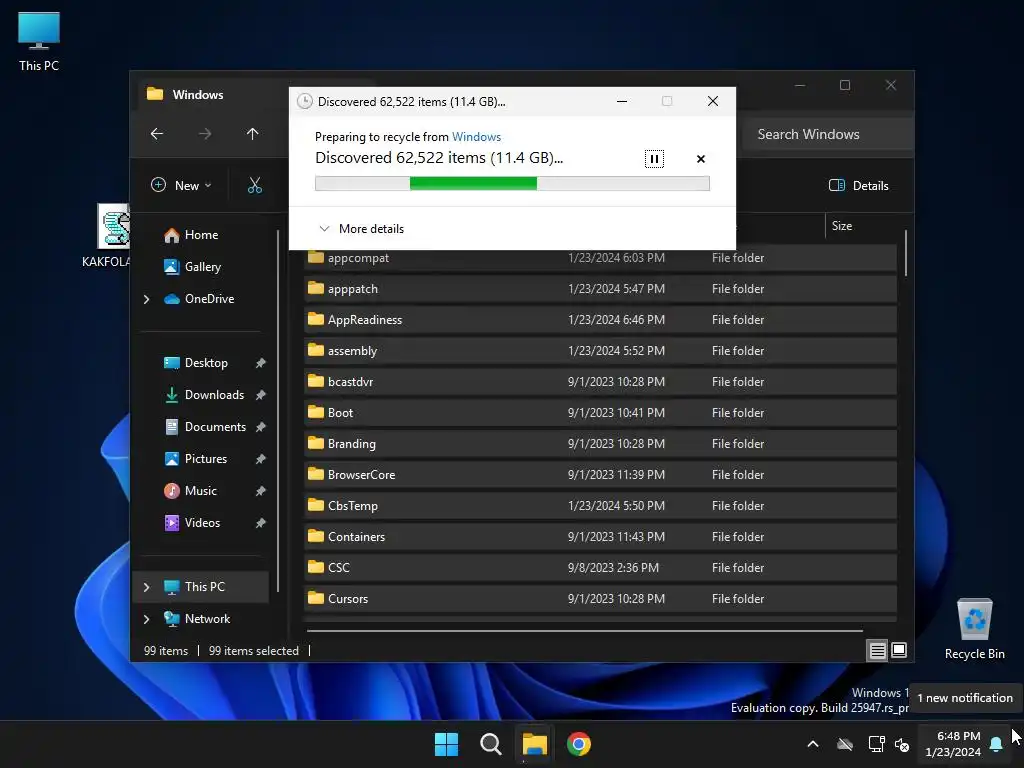Select the assembly folder
Image resolution: width=1024 pixels, height=768 pixels.
(x=600, y=351)
